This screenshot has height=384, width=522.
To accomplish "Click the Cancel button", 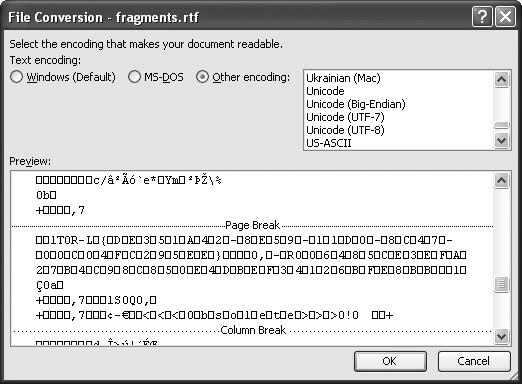I will pyautogui.click(x=474, y=361).
